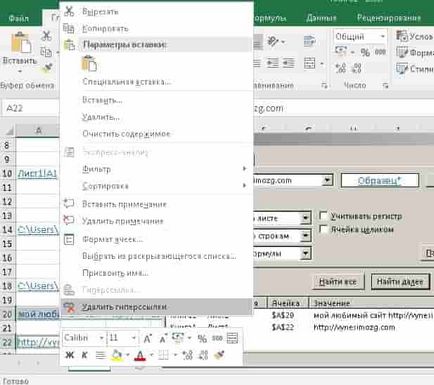Viewport: 434px width, 385px height.
Task: Click the paste clipboard icon under Параметры вставки
Action: (x=89, y=63)
